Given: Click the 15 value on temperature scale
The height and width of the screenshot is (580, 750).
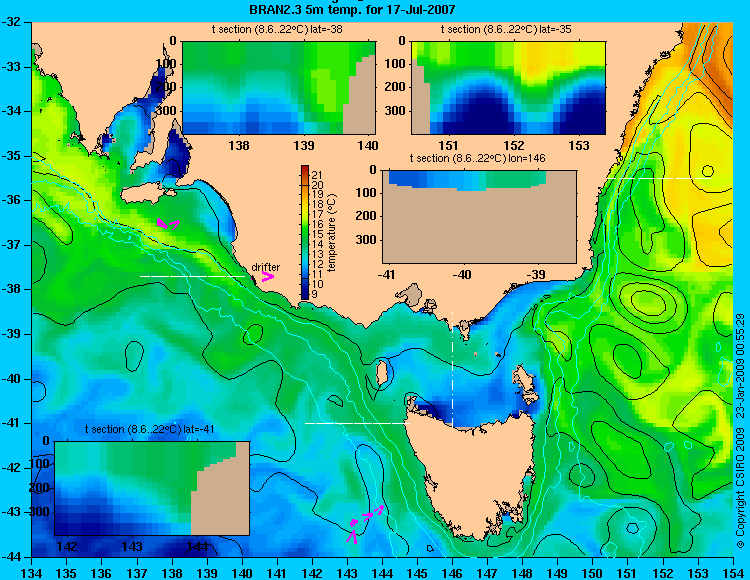Looking at the screenshot, I should (318, 234).
